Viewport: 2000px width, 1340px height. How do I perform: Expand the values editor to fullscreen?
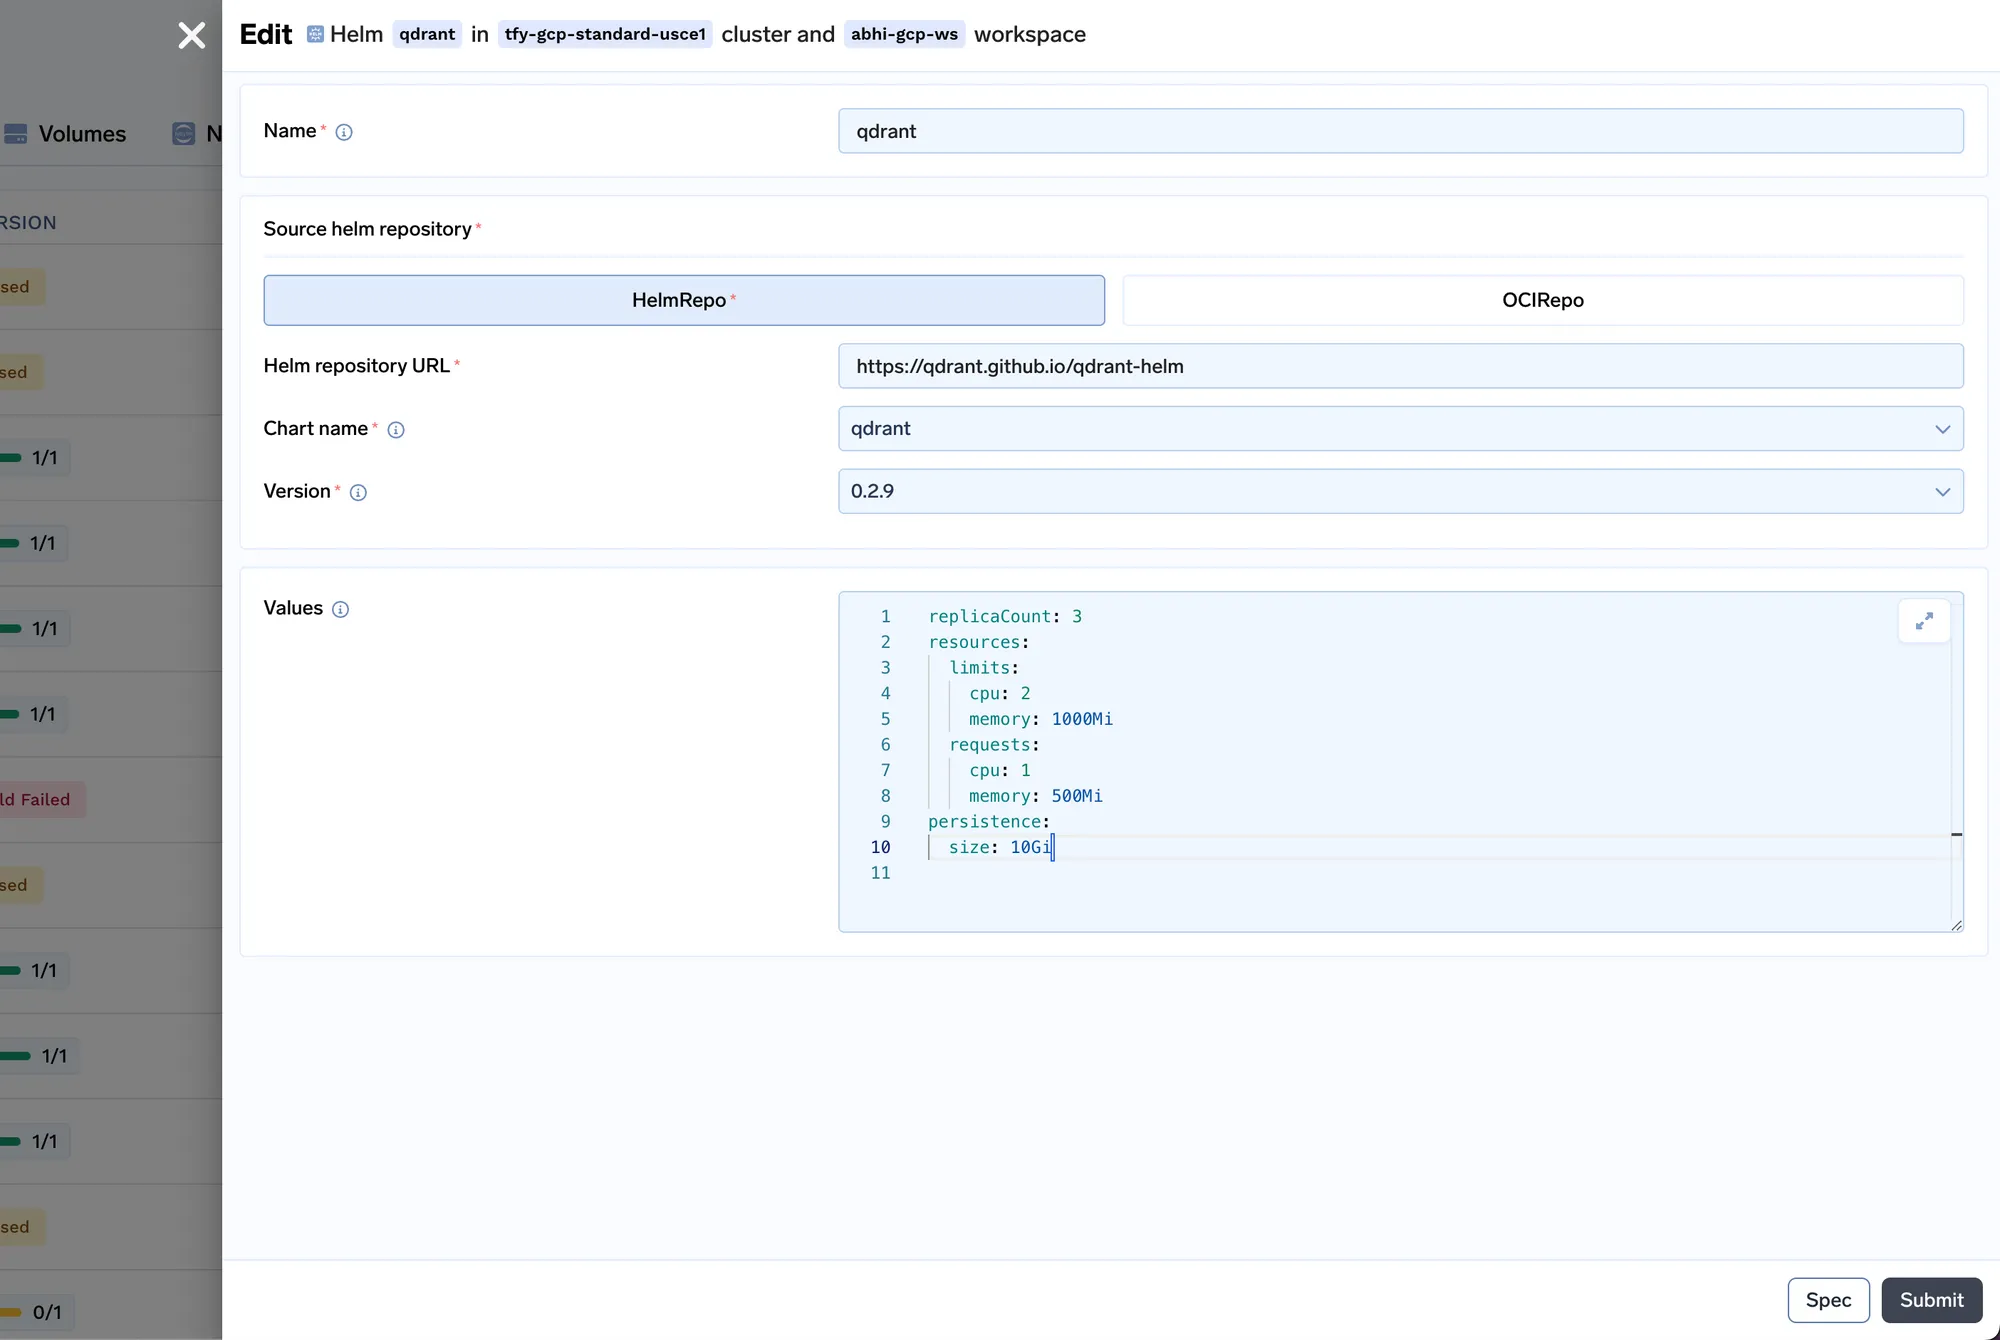[1923, 622]
